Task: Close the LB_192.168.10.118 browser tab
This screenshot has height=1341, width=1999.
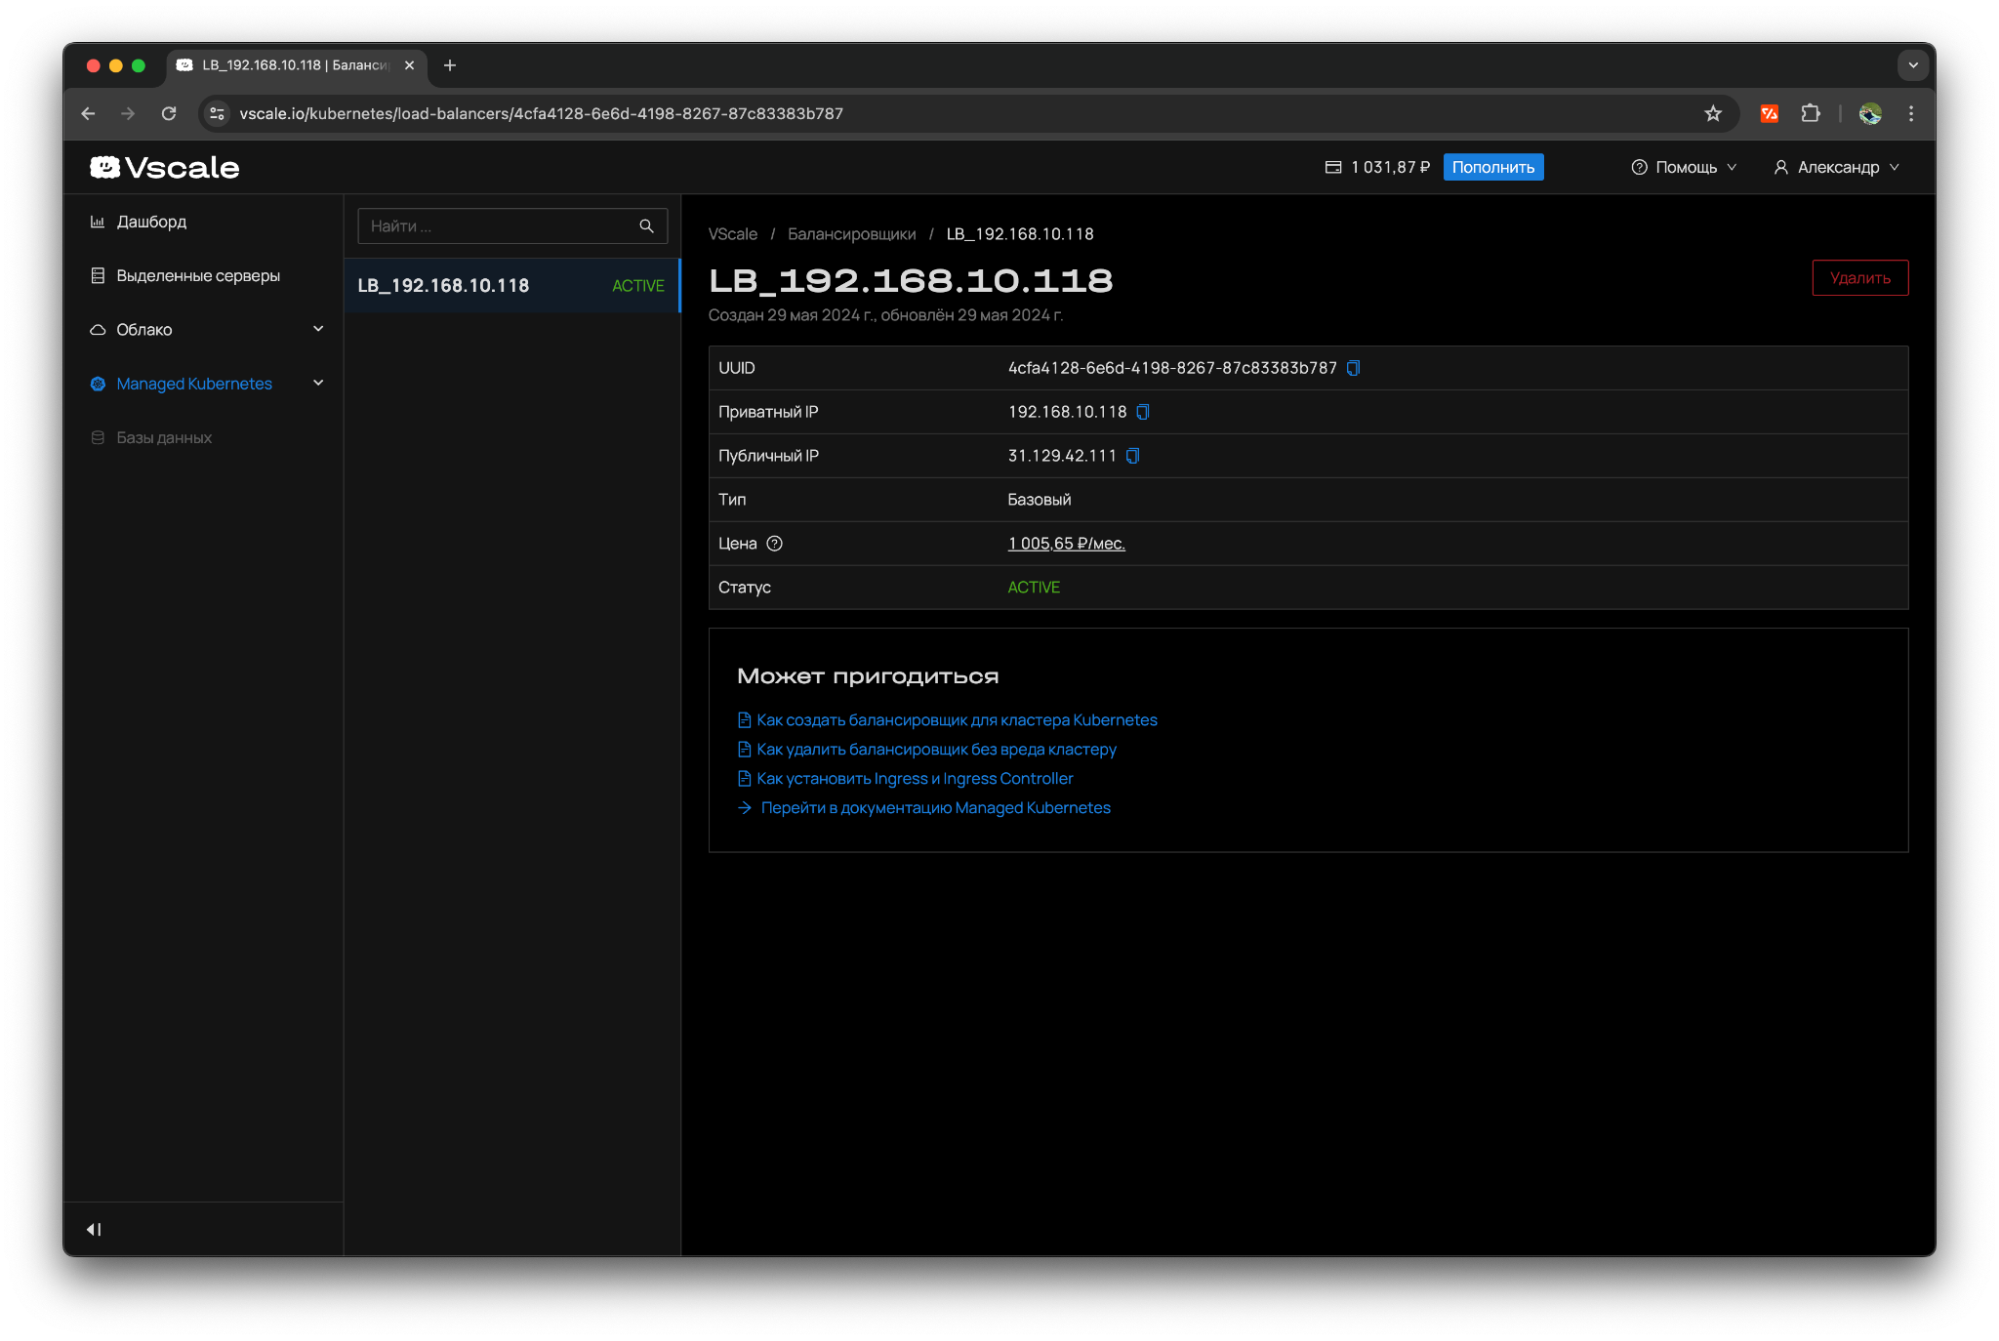Action: tap(409, 65)
